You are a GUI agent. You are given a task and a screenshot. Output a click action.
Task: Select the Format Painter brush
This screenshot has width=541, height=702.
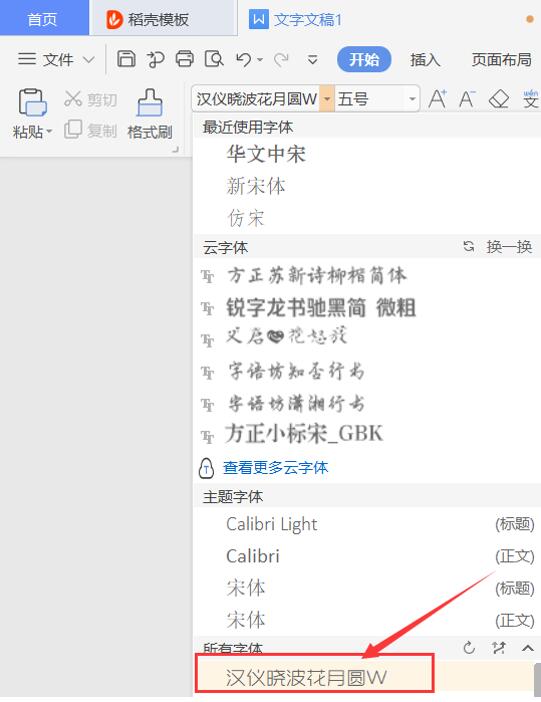[150, 103]
